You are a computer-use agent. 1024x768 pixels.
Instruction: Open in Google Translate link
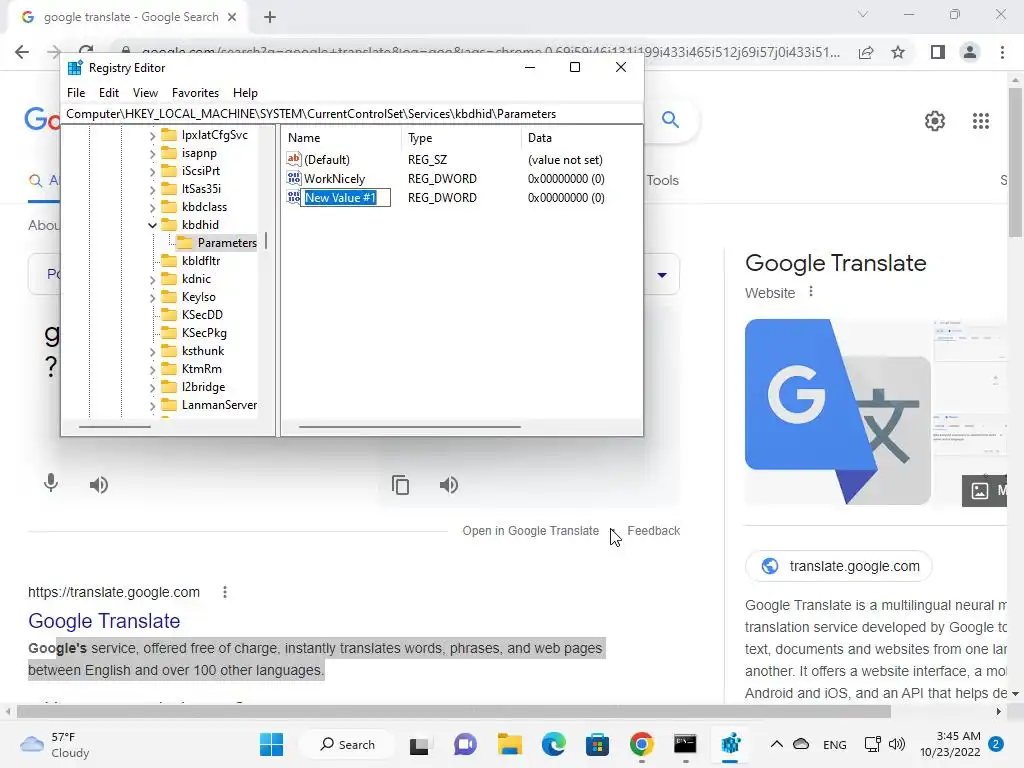click(x=530, y=531)
